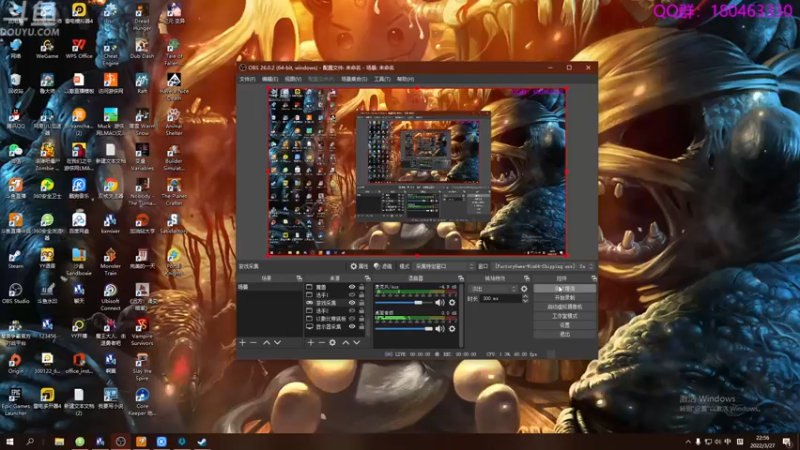
Task: Remove selected scene with minus icon
Action: tap(254, 342)
